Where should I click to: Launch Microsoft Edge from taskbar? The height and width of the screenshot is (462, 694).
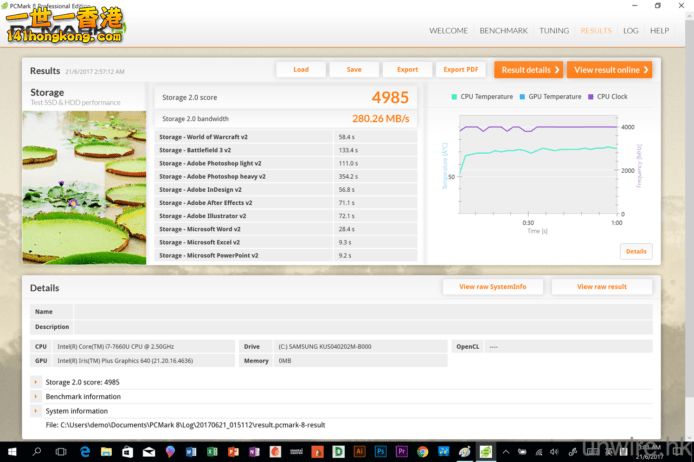pos(85,452)
